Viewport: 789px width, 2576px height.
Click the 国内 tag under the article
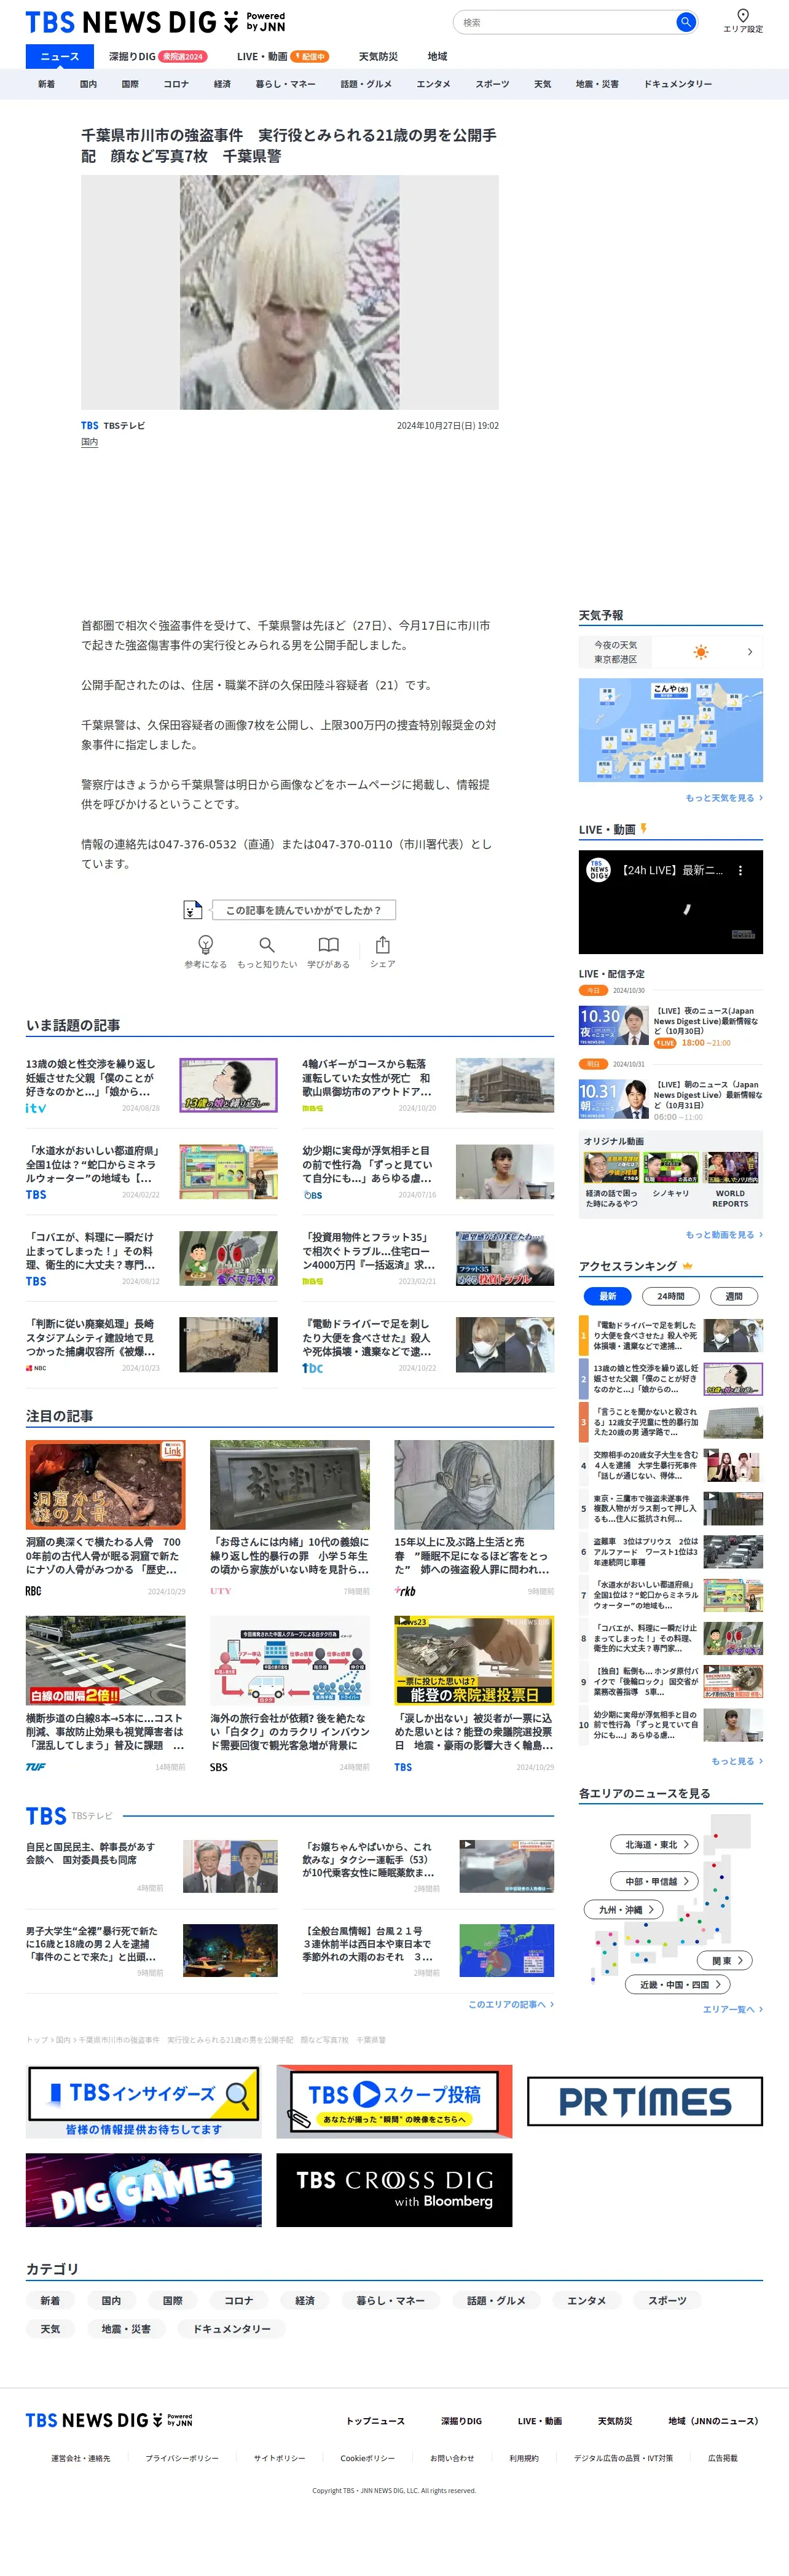coord(89,442)
